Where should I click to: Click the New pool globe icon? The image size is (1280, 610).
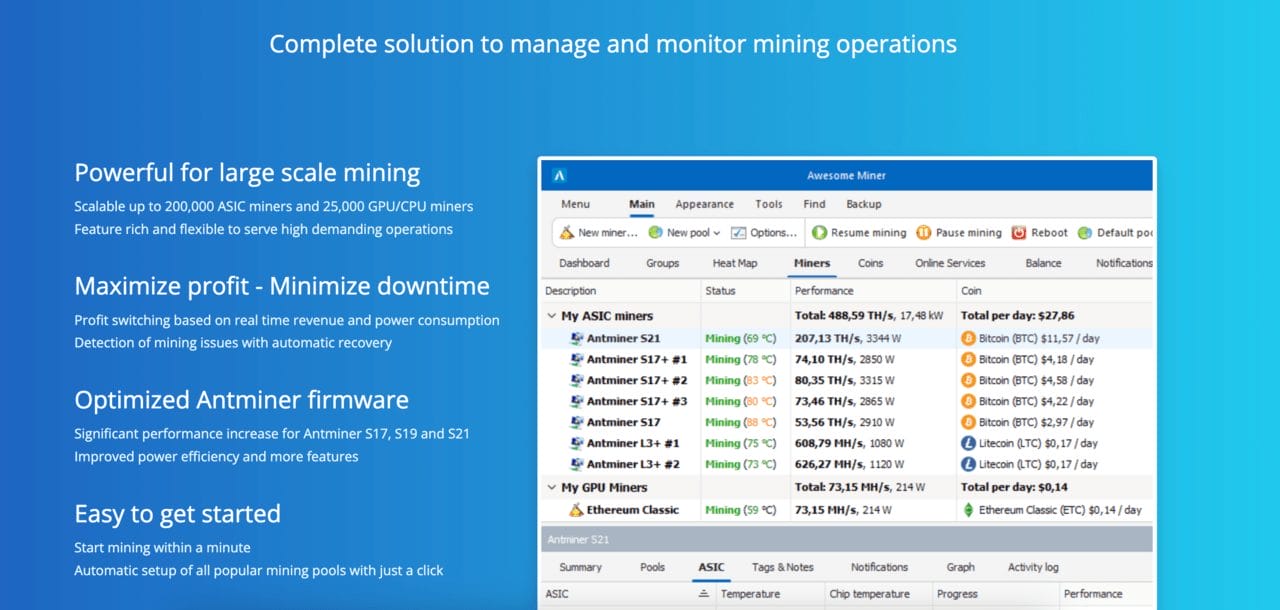pyautogui.click(x=655, y=232)
